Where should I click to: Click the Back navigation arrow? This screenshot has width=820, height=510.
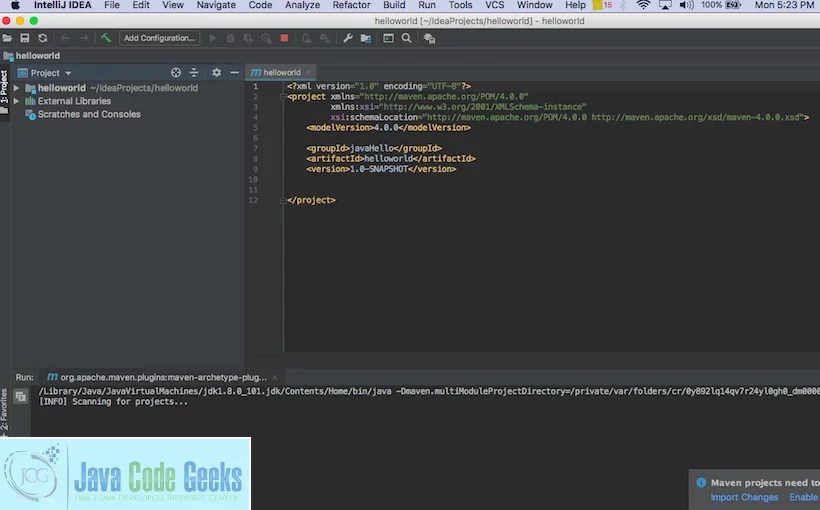pos(65,38)
